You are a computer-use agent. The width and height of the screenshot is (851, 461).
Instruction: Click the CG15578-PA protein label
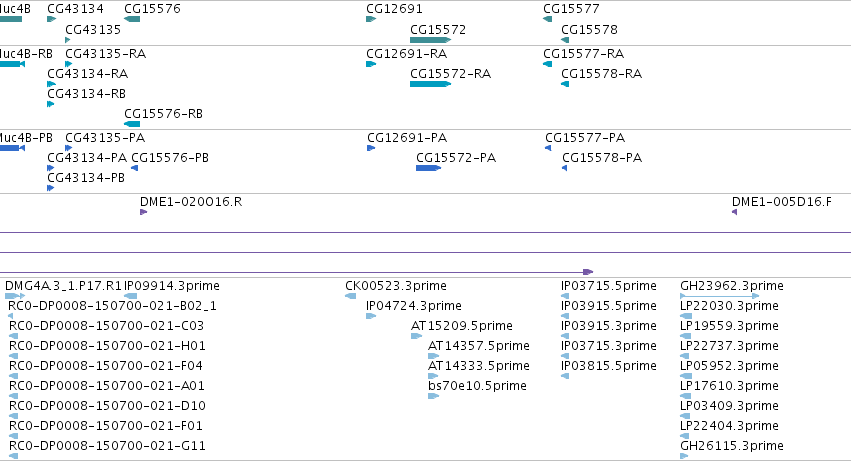(602, 158)
